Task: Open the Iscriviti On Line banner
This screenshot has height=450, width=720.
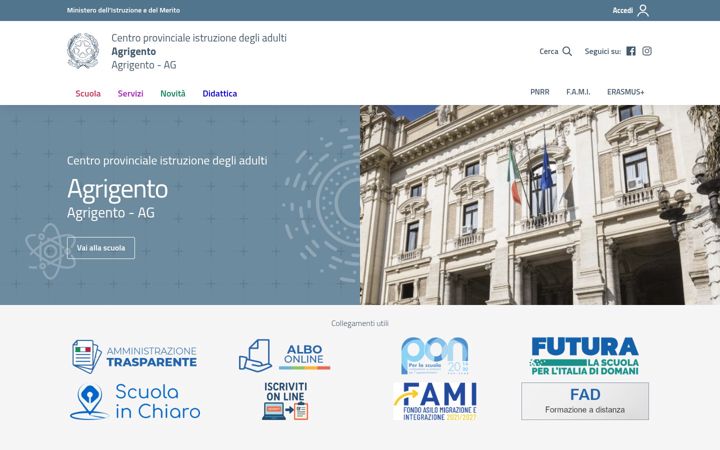Action: pos(285,401)
